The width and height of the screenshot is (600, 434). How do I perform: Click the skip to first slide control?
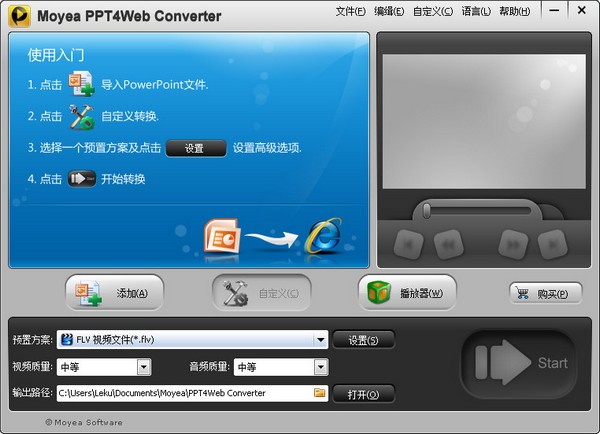point(408,245)
